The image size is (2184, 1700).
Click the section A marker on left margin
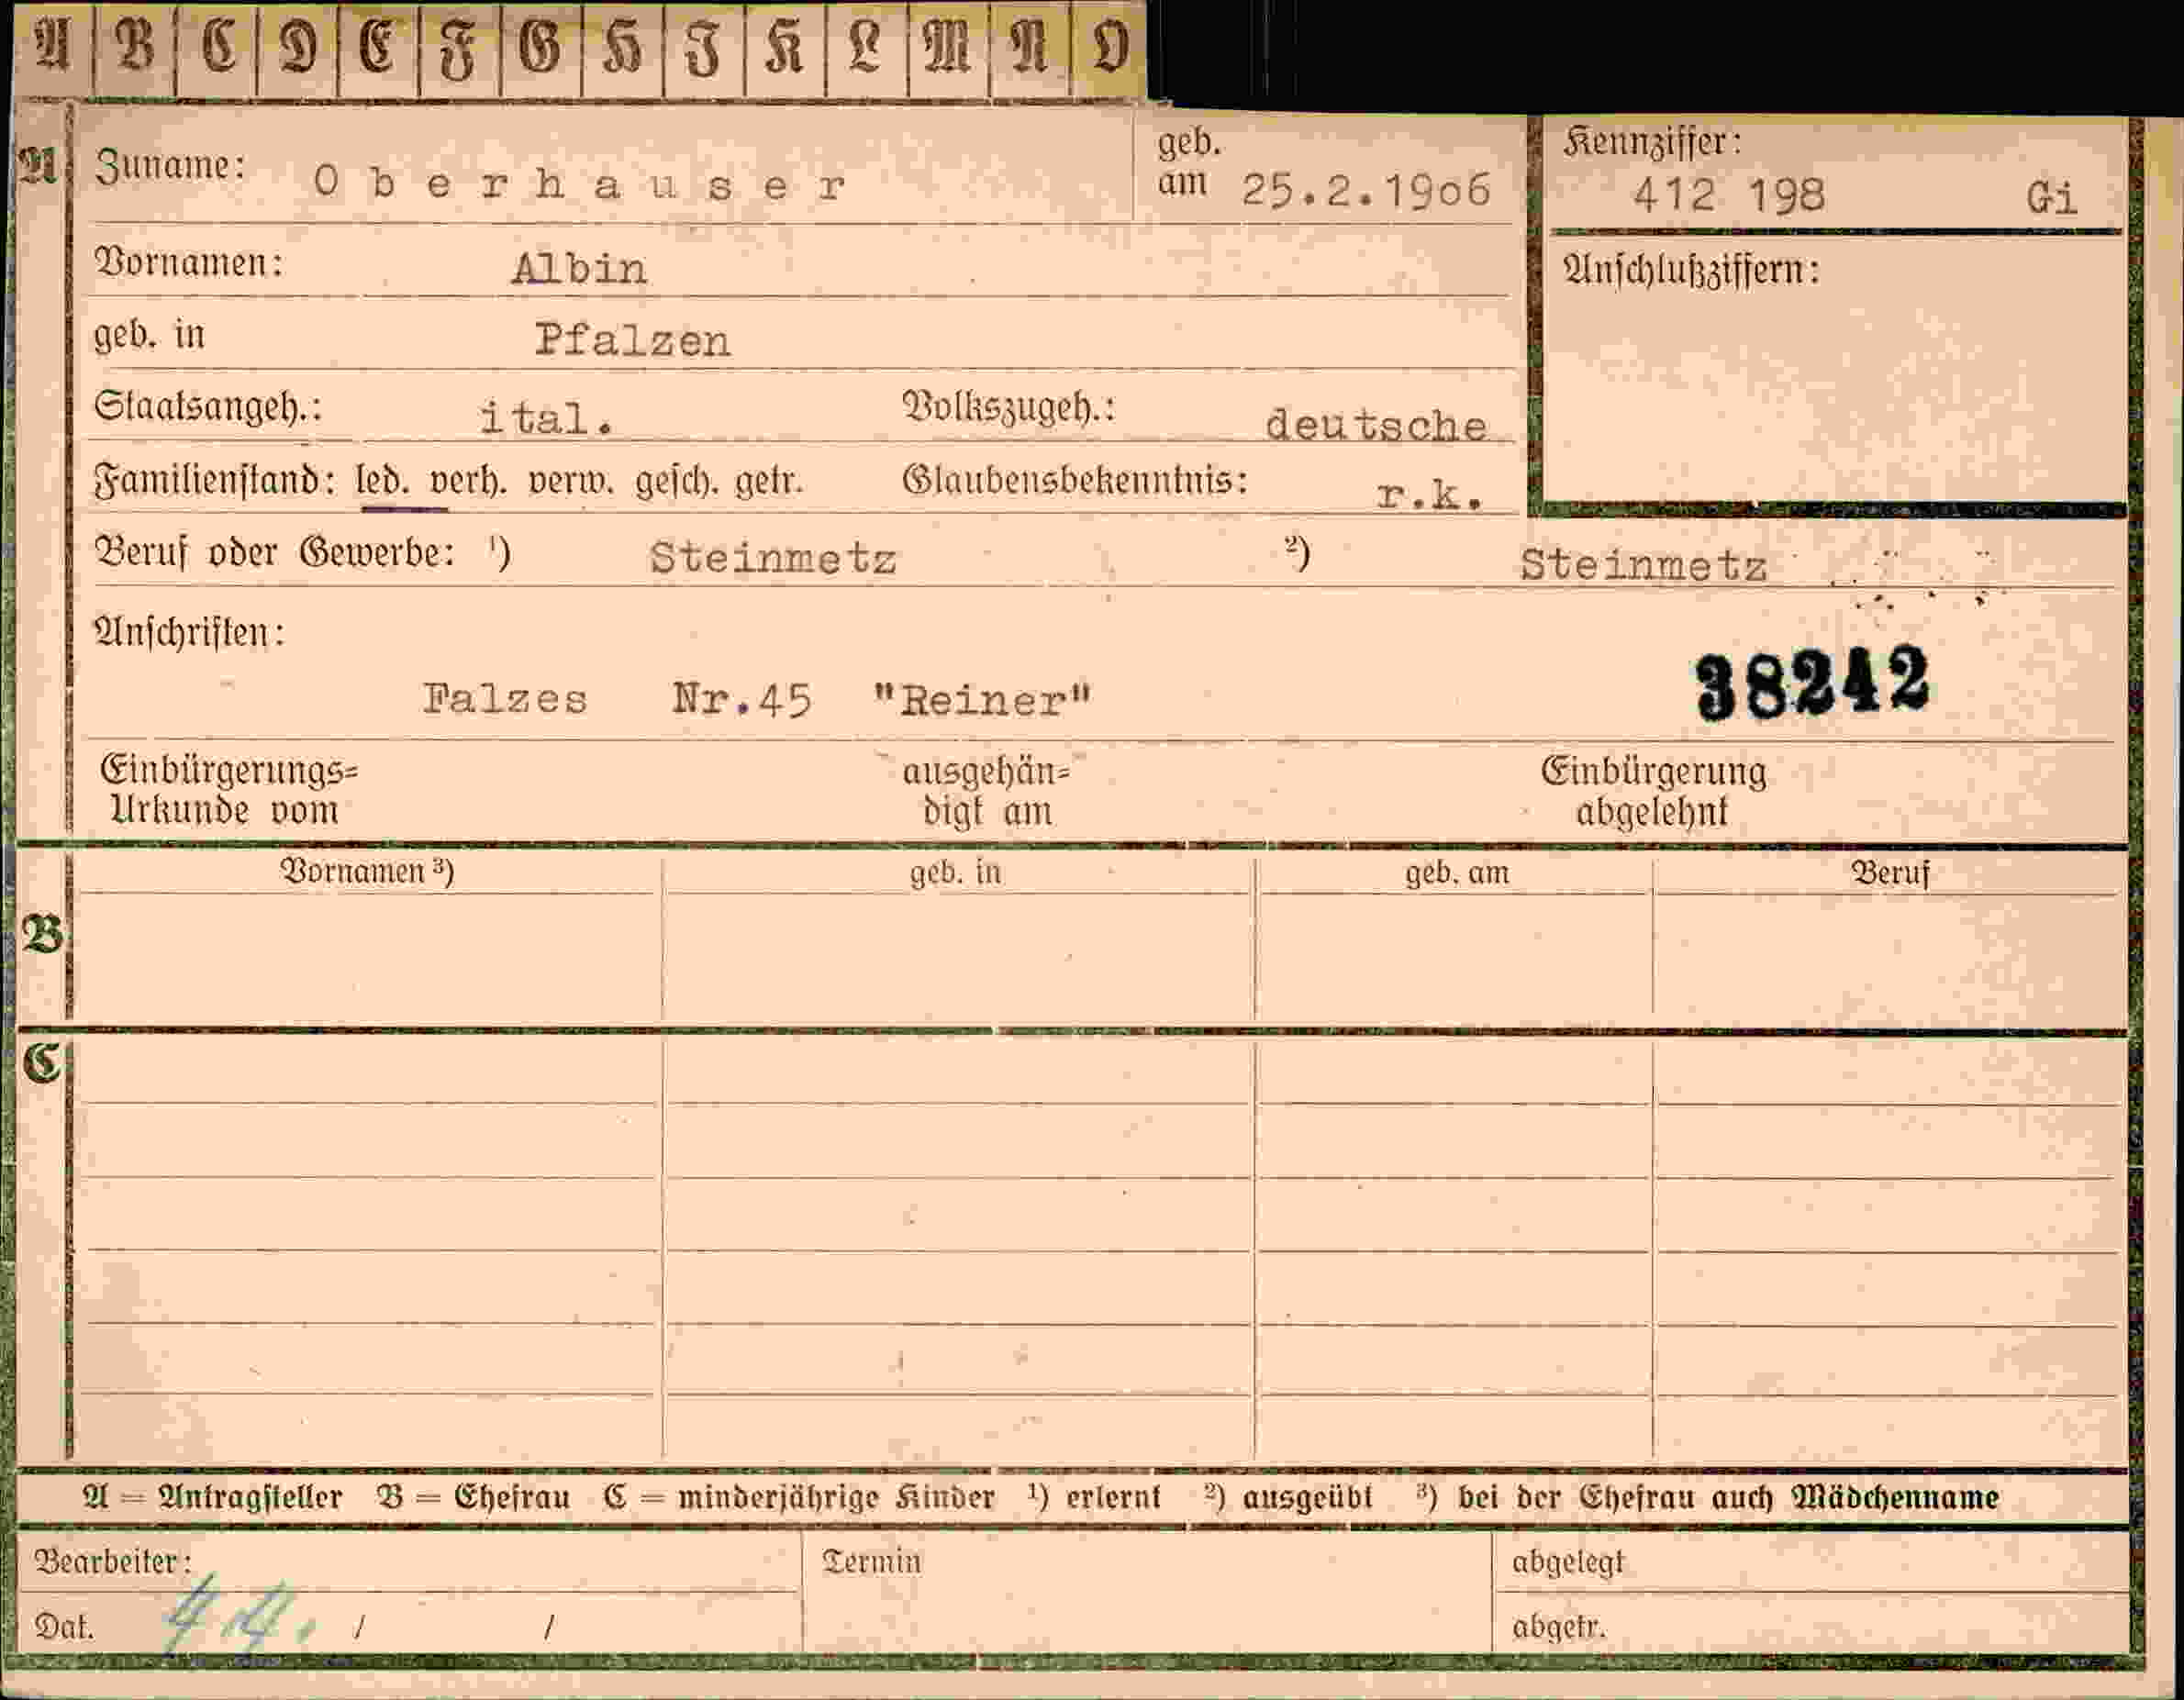tap(40, 166)
